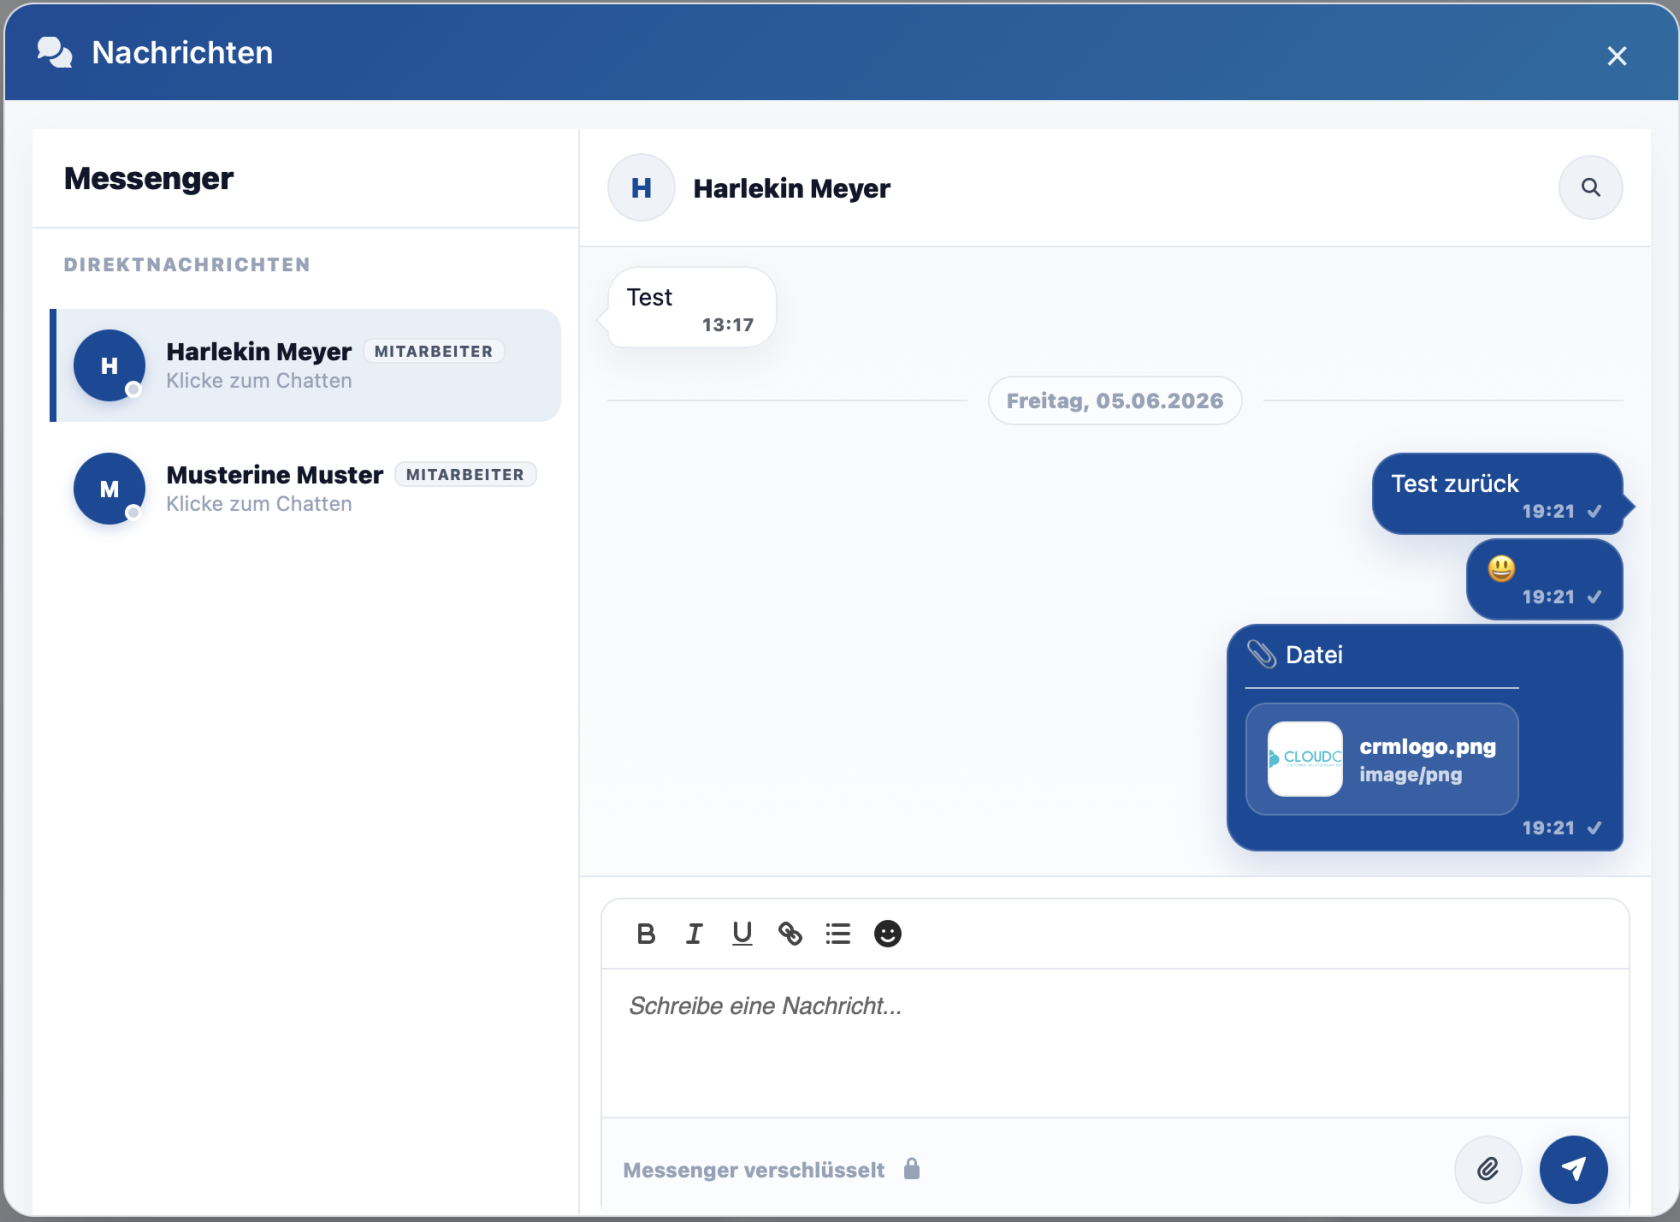Click the MITARBEITER badge of Musterine Muster
The width and height of the screenshot is (1680, 1222).
(465, 475)
